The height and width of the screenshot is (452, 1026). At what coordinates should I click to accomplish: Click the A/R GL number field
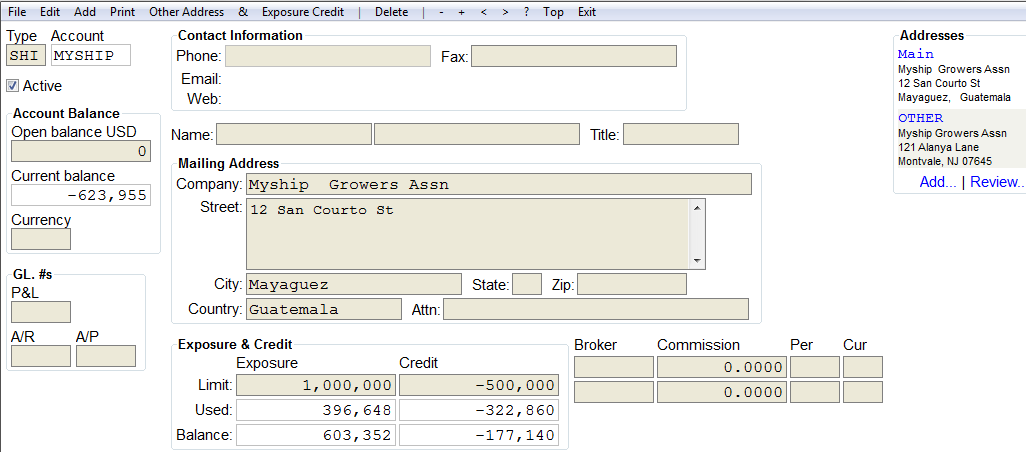click(41, 356)
